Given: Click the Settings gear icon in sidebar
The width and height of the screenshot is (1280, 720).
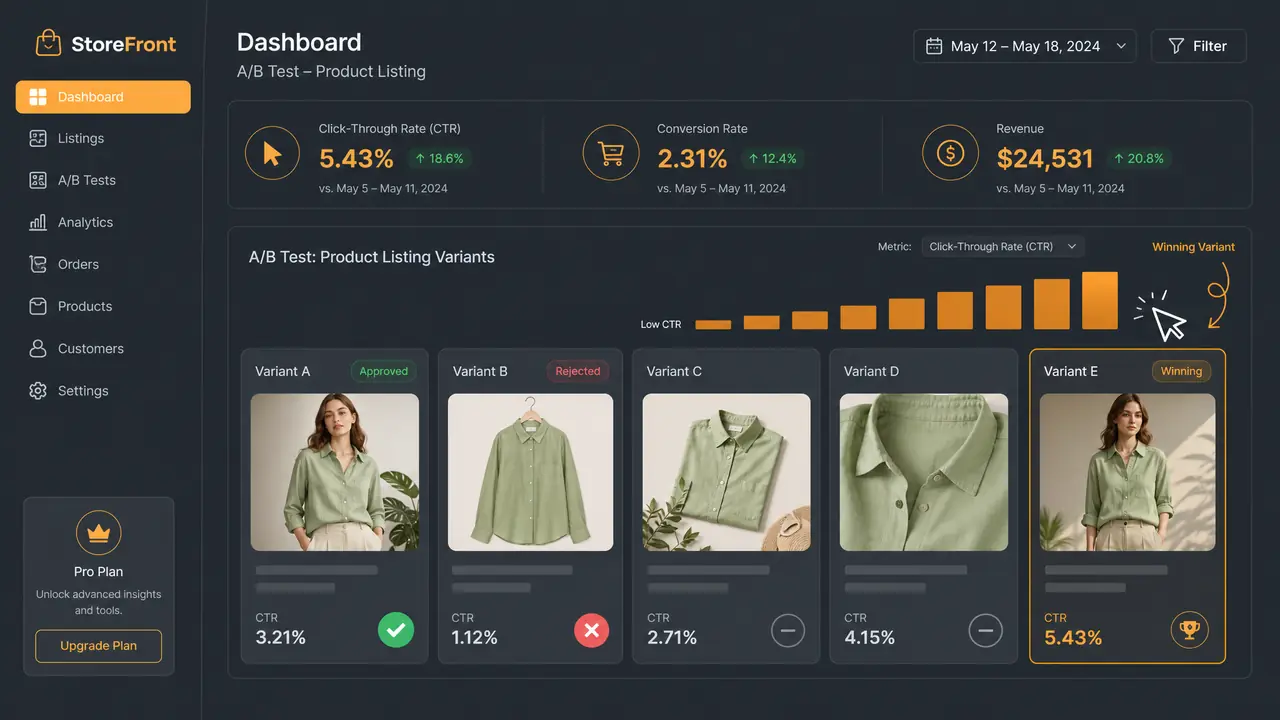Looking at the screenshot, I should (x=38, y=391).
